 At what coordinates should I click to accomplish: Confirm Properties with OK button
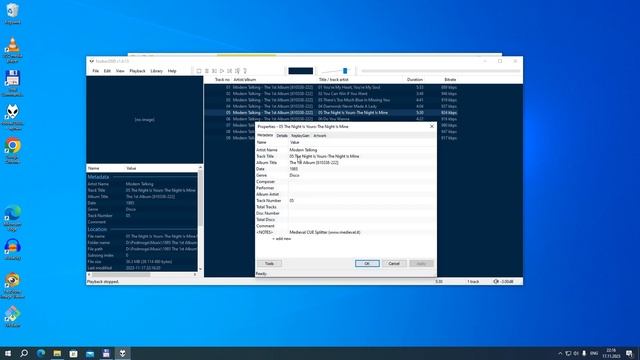click(367, 264)
